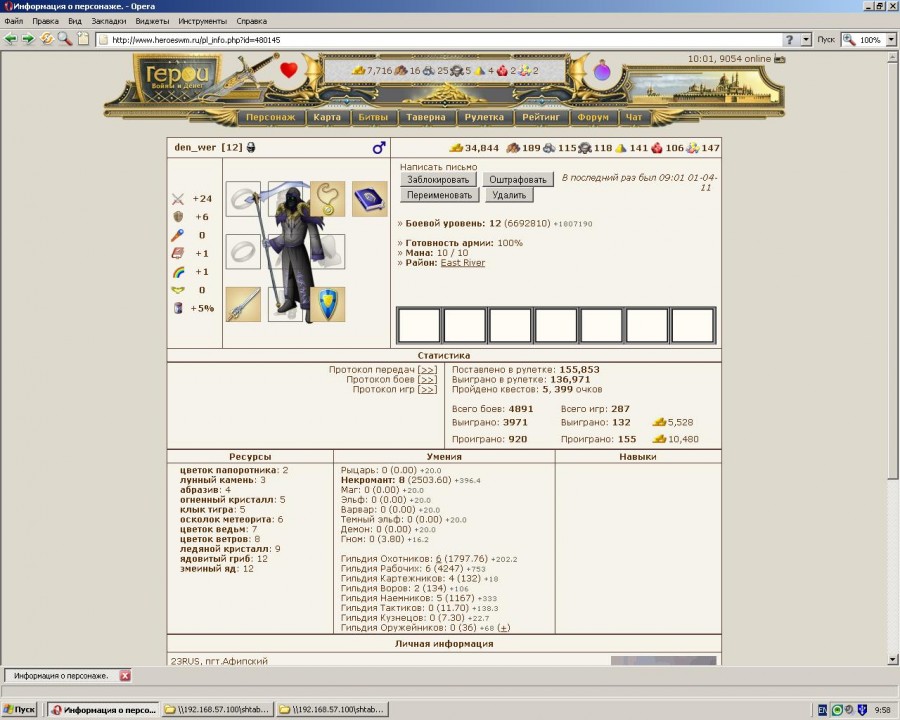The width and height of the screenshot is (900, 720).
Task: Go back with the browser Back arrow
Action: tap(10, 39)
